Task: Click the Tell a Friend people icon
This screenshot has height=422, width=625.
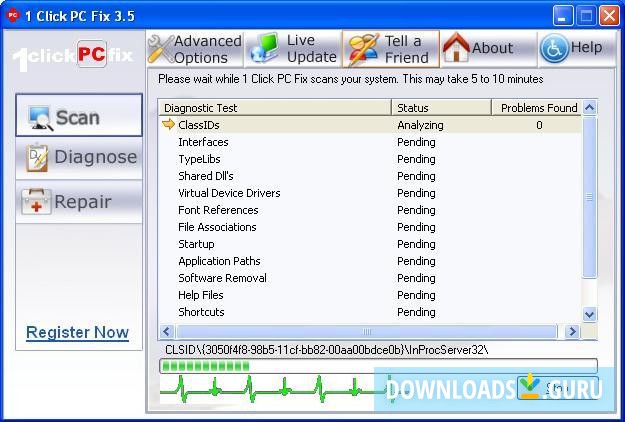Action: click(362, 49)
